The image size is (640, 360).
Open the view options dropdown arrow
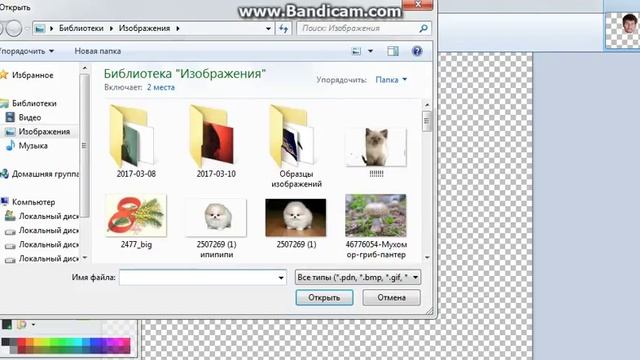click(x=370, y=51)
